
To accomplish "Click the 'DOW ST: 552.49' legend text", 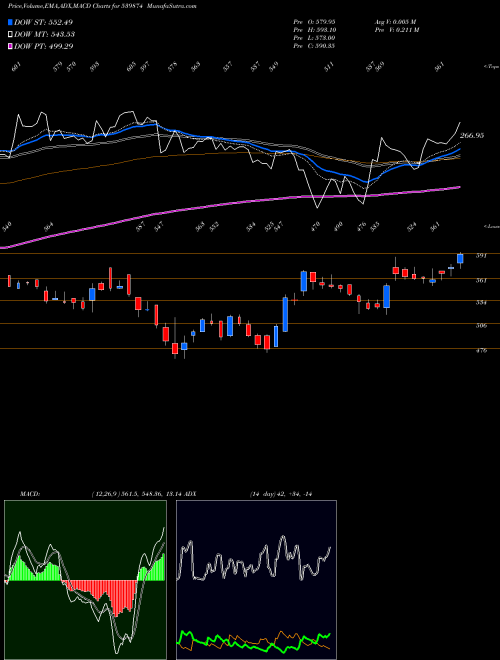I will (x=43, y=22).
